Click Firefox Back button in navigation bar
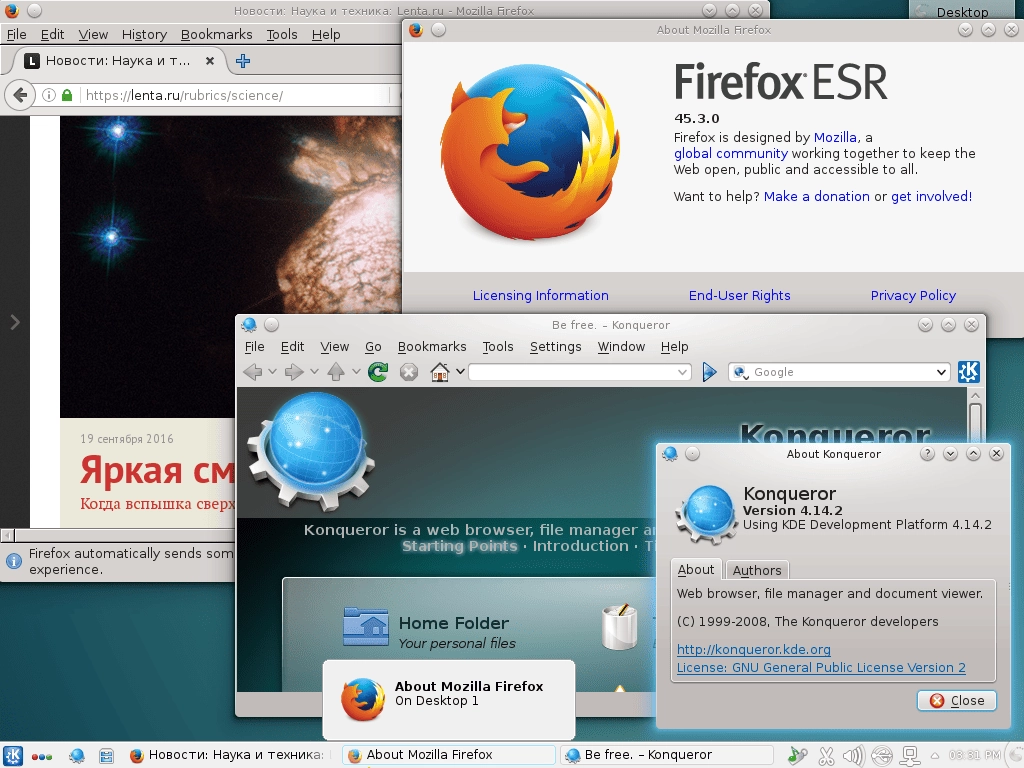Image resolution: width=1024 pixels, height=768 pixels. (x=20, y=95)
